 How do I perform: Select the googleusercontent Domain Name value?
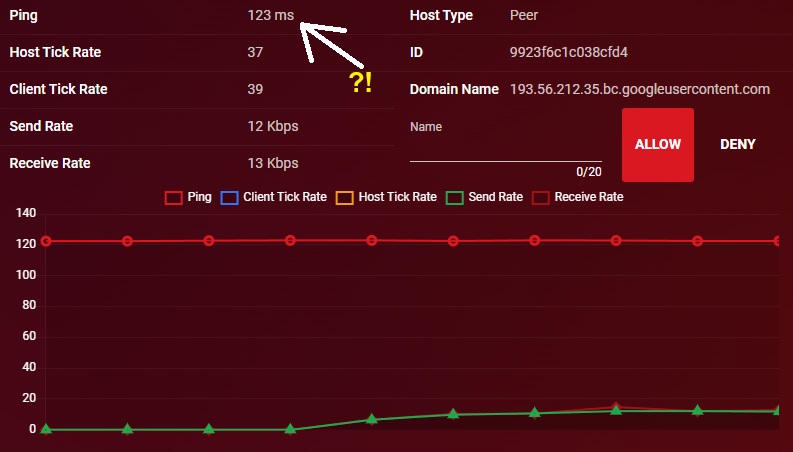click(x=640, y=89)
